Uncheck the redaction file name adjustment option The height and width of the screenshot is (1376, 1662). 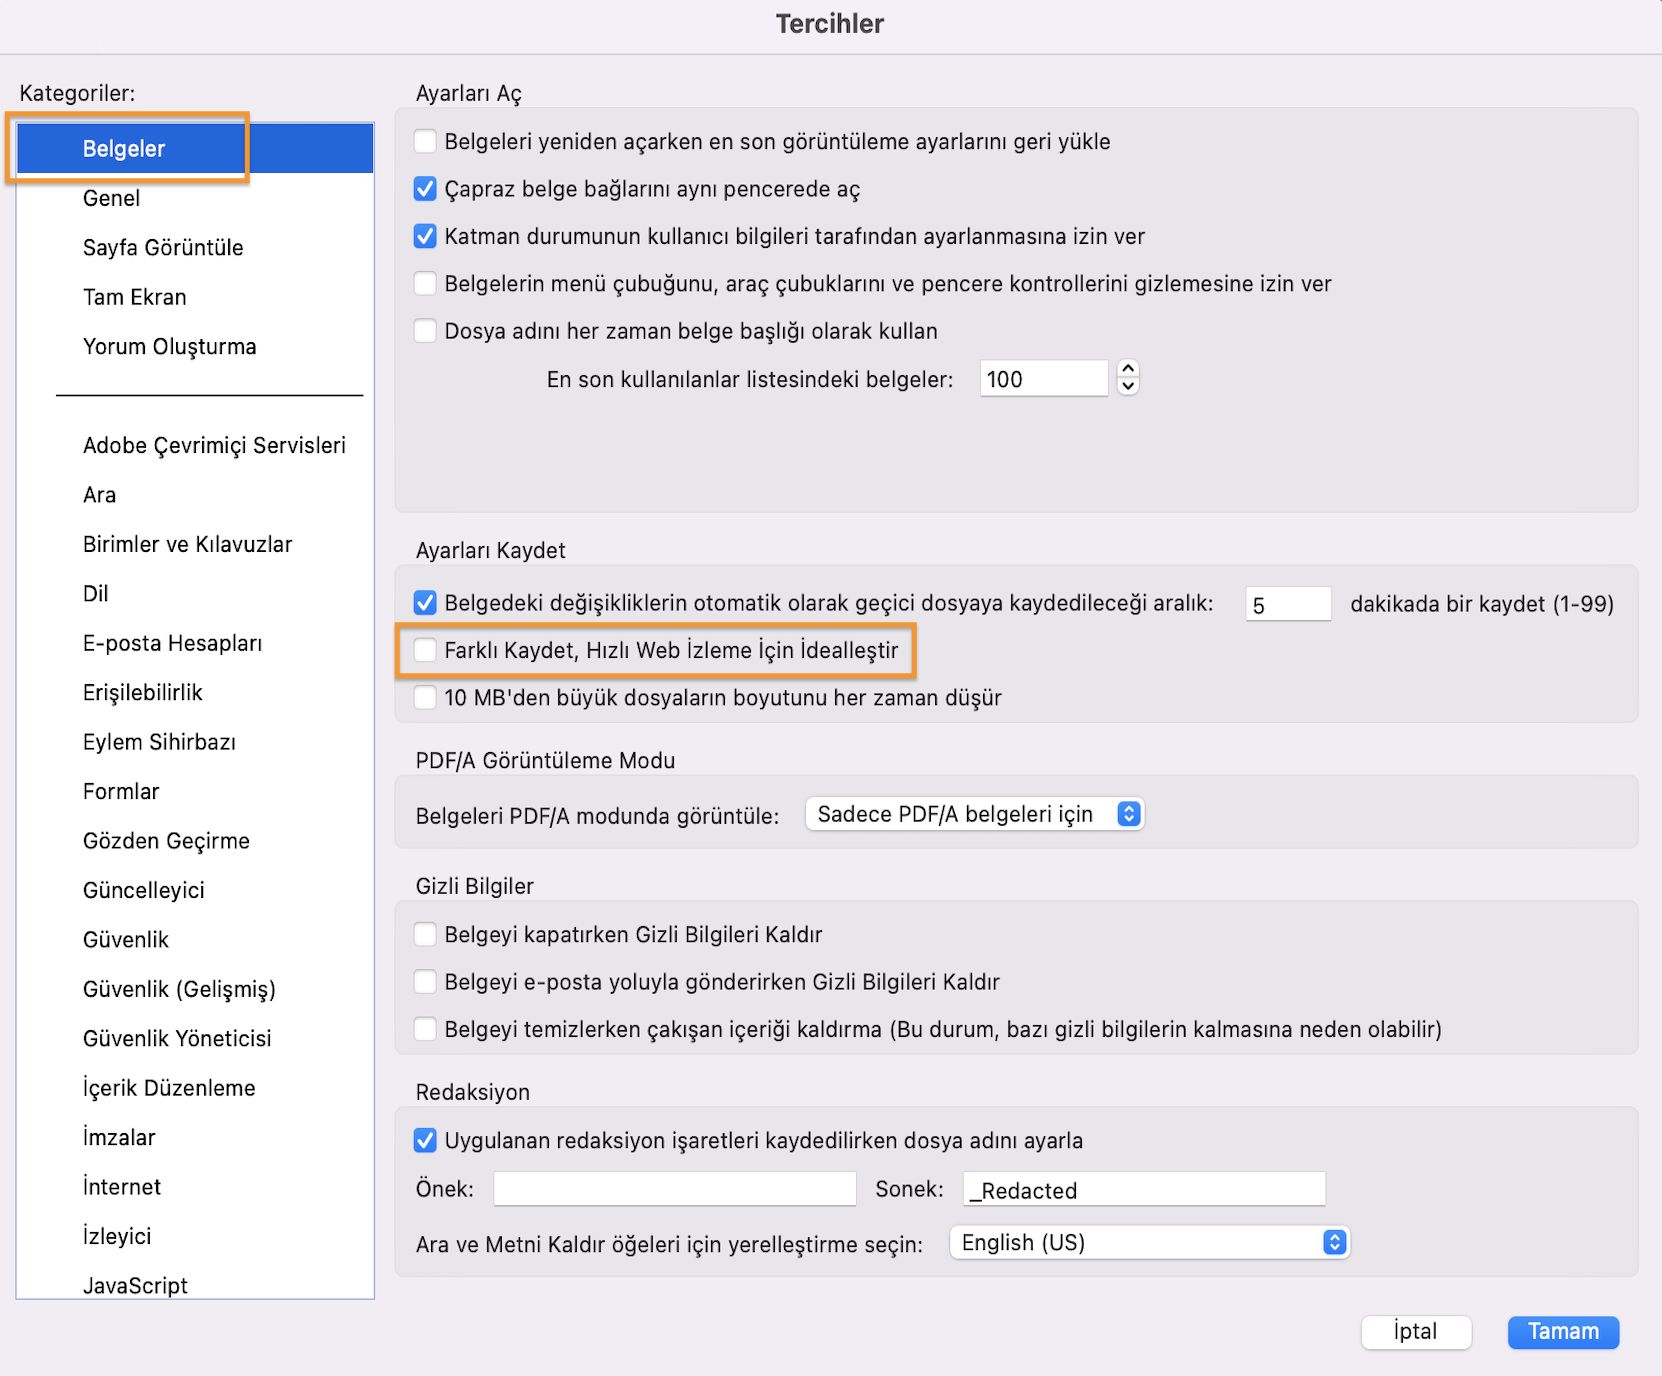tap(425, 1140)
